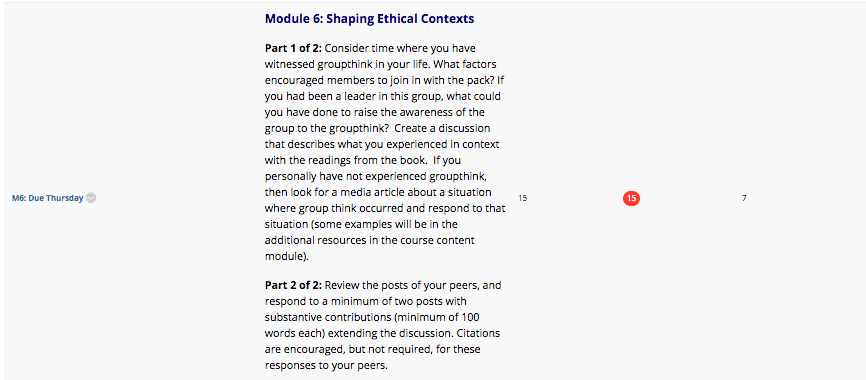Image resolution: width=866 pixels, height=380 pixels.
Task: Click the bold Part 1 of 2 label
Action: 293,48
